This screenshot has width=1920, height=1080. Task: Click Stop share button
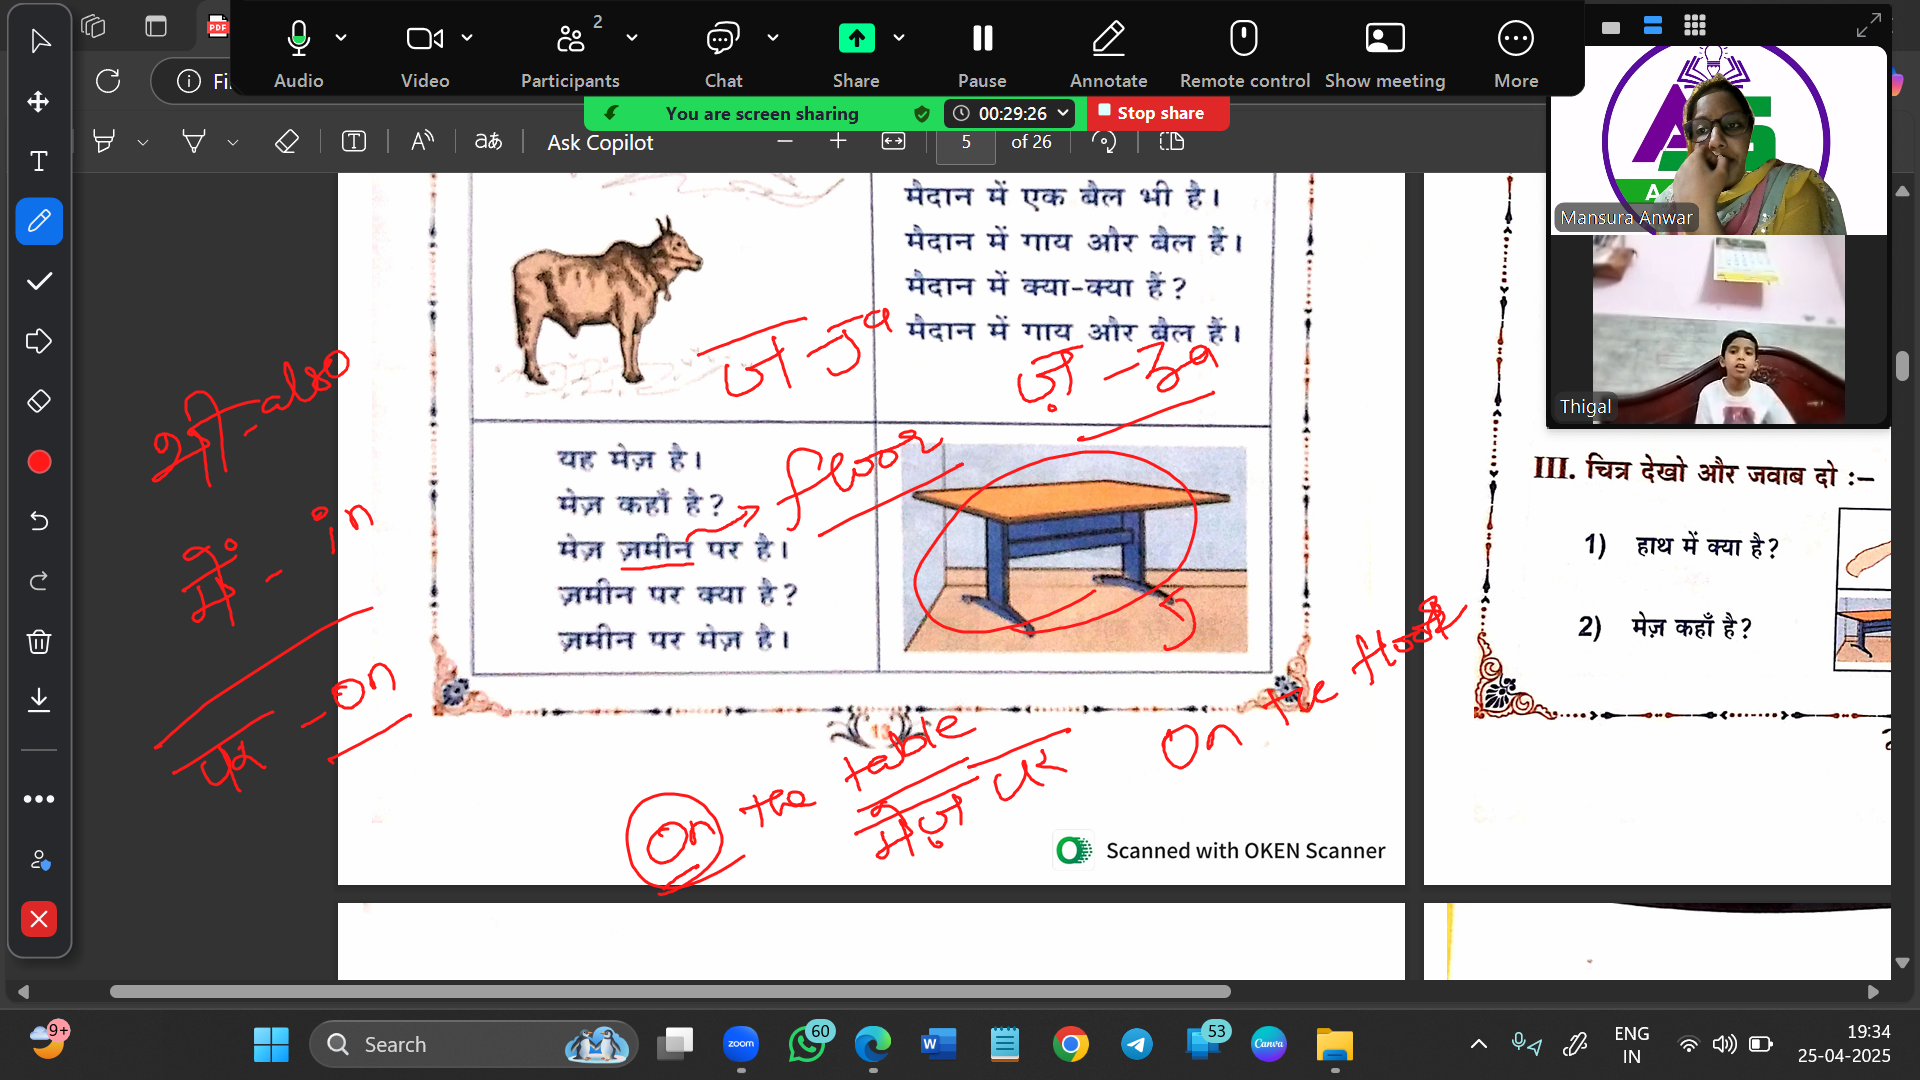1159,113
